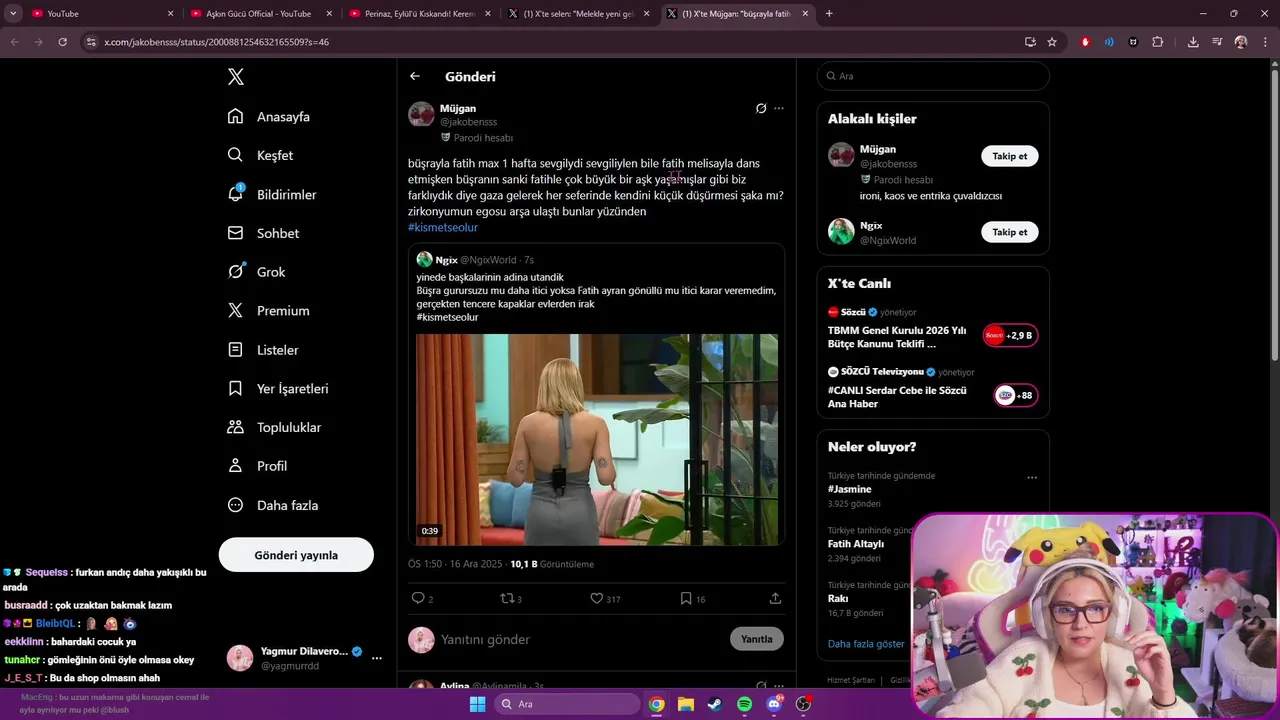The image size is (1280, 720).
Task: Open #Jasmine trending topic
Action: coord(850,489)
